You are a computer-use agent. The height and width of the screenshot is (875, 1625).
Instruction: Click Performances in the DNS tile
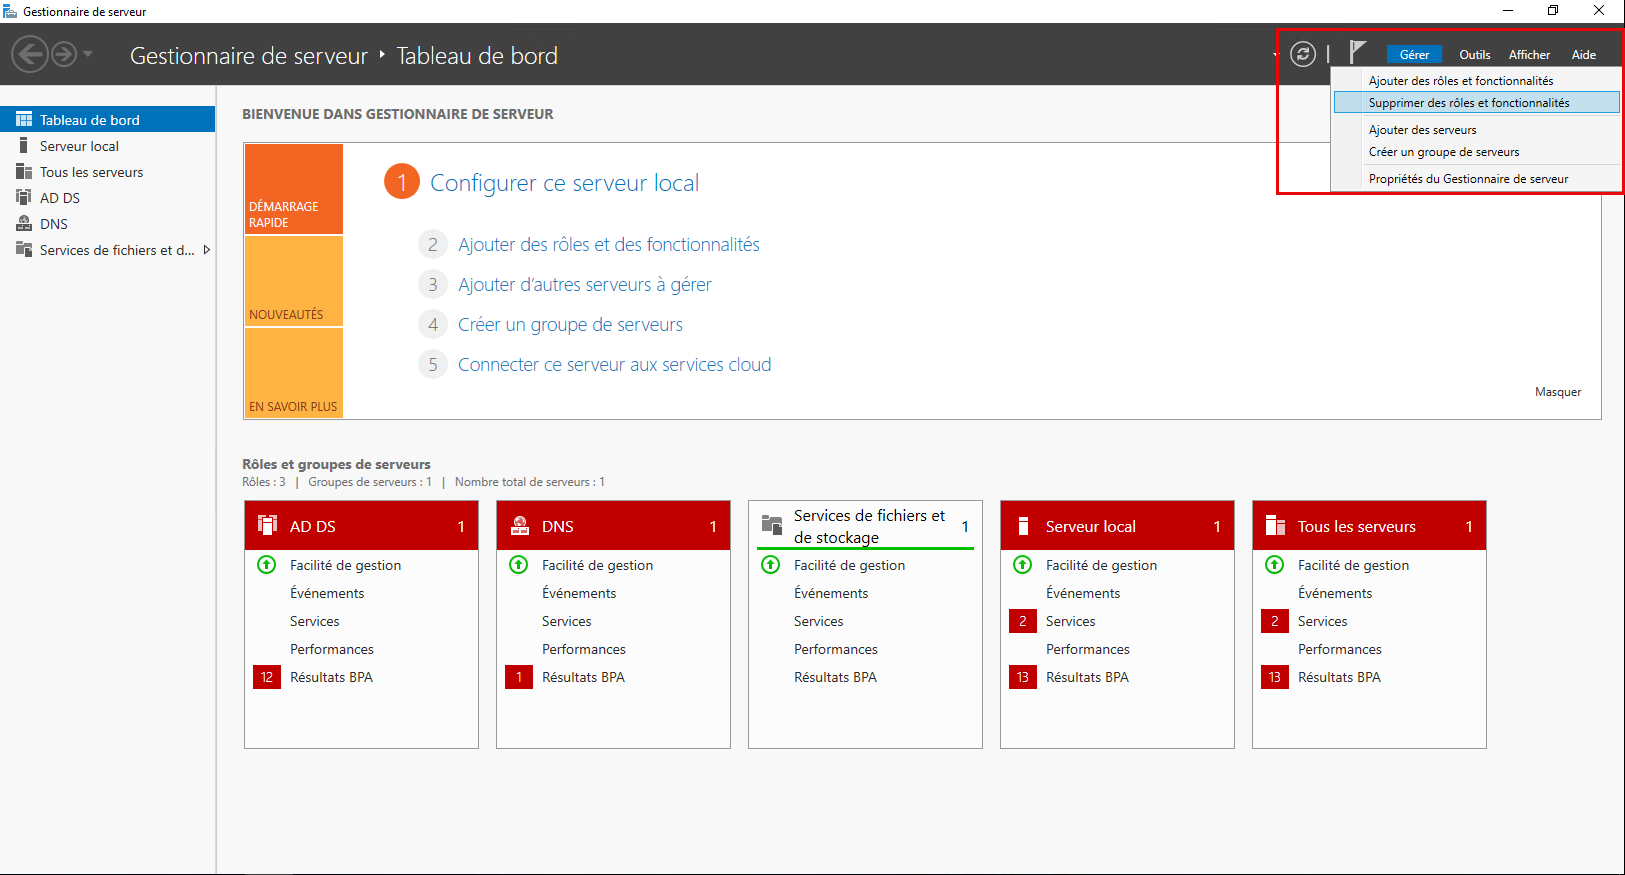point(584,649)
